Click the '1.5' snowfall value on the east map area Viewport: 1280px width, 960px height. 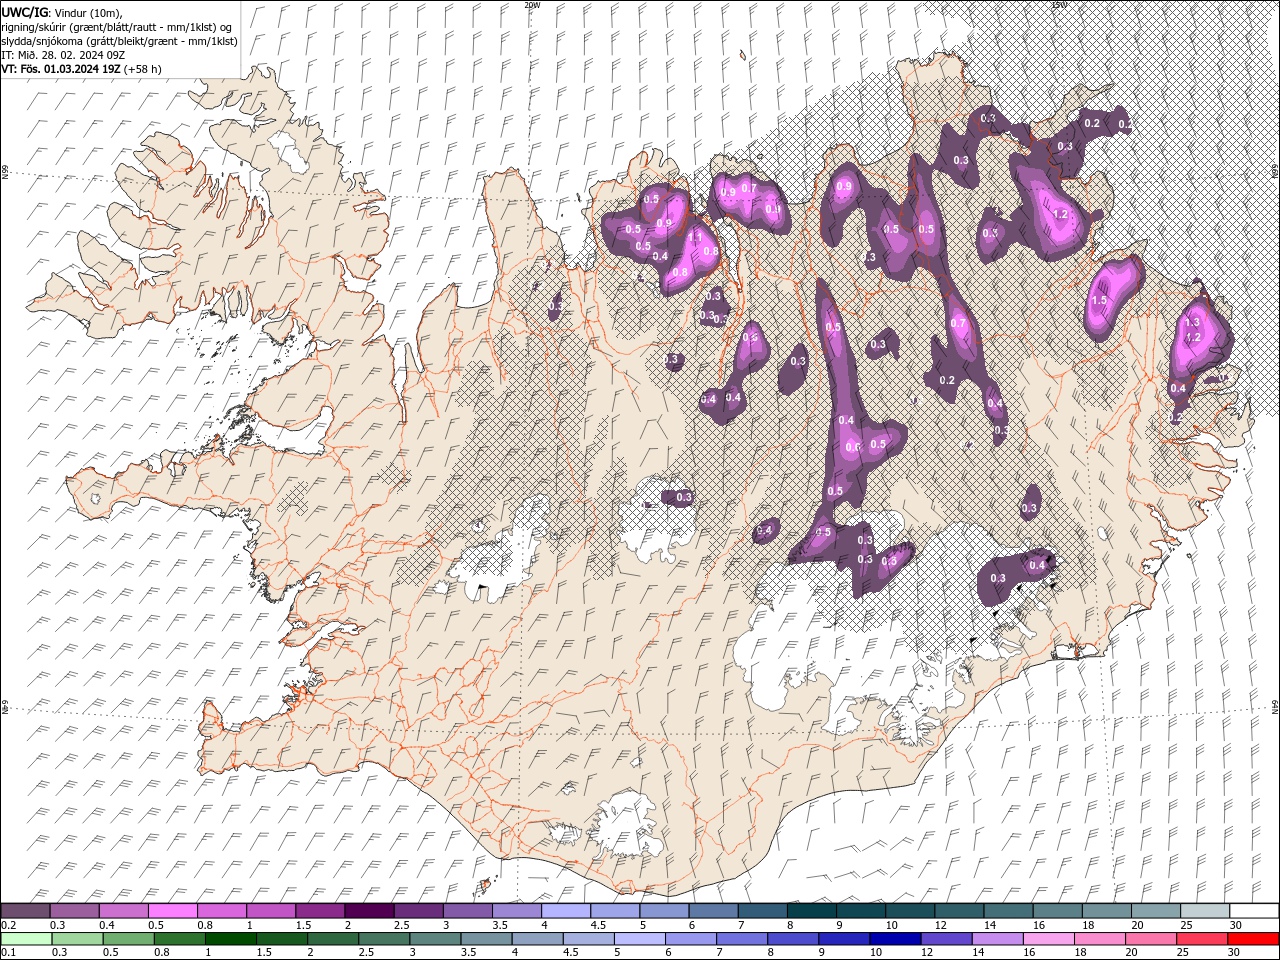pyautogui.click(x=1099, y=300)
